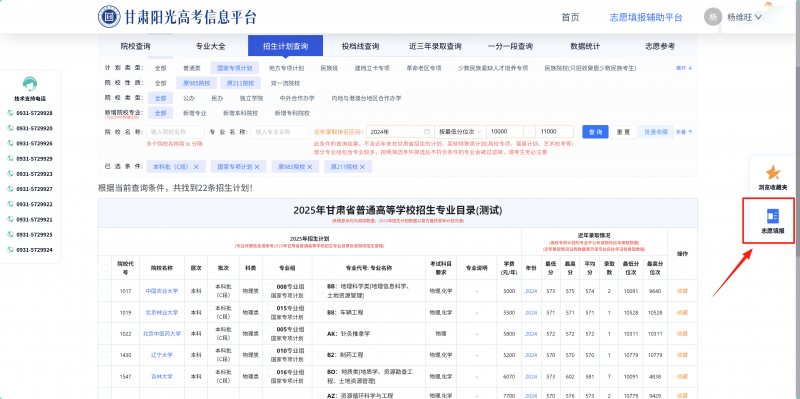
Task: Expand the 杨维旺 user menu chevron
Action: [758, 17]
